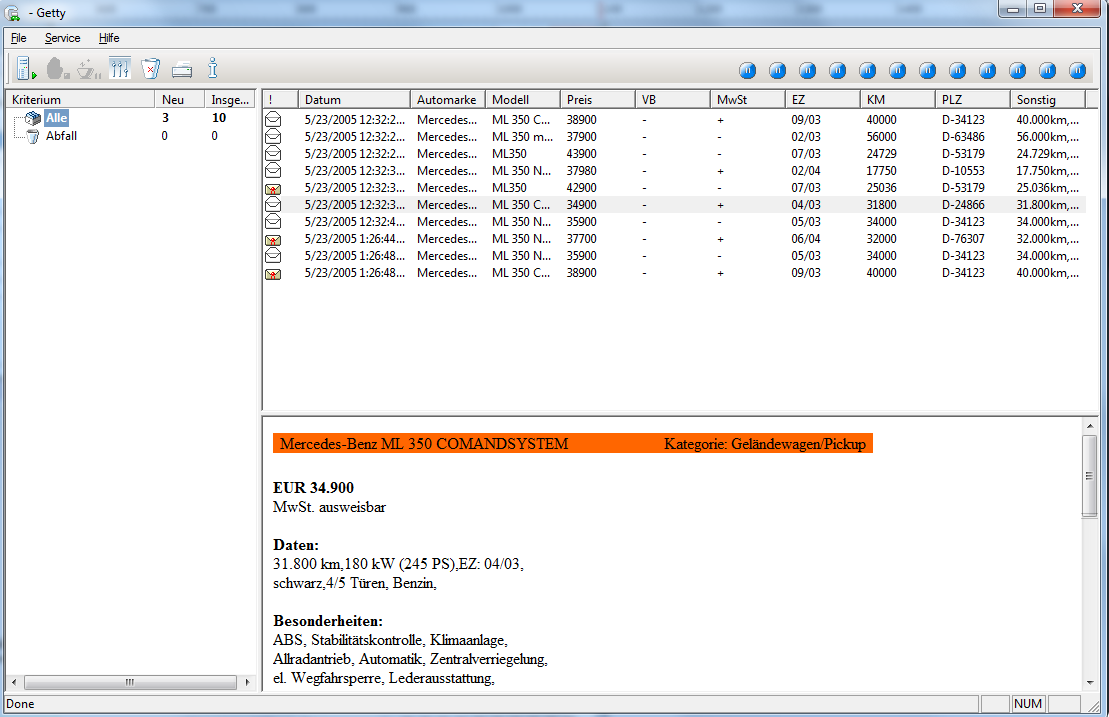Click the KM cell 17750
1109x717 pixels.
click(881, 170)
